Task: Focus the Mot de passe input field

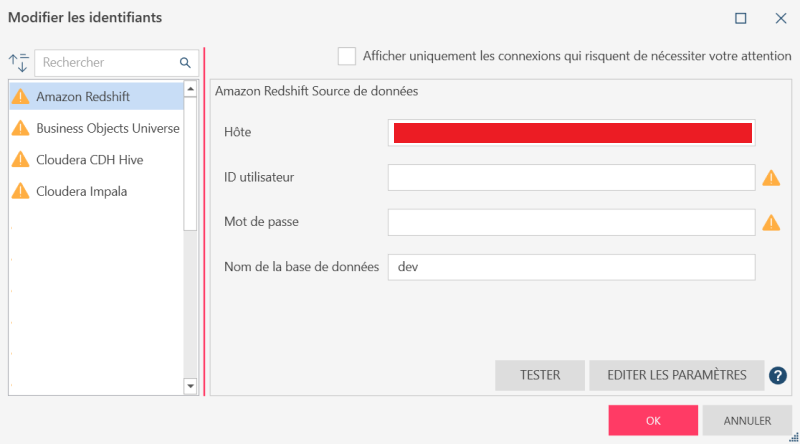Action: pyautogui.click(x=571, y=222)
